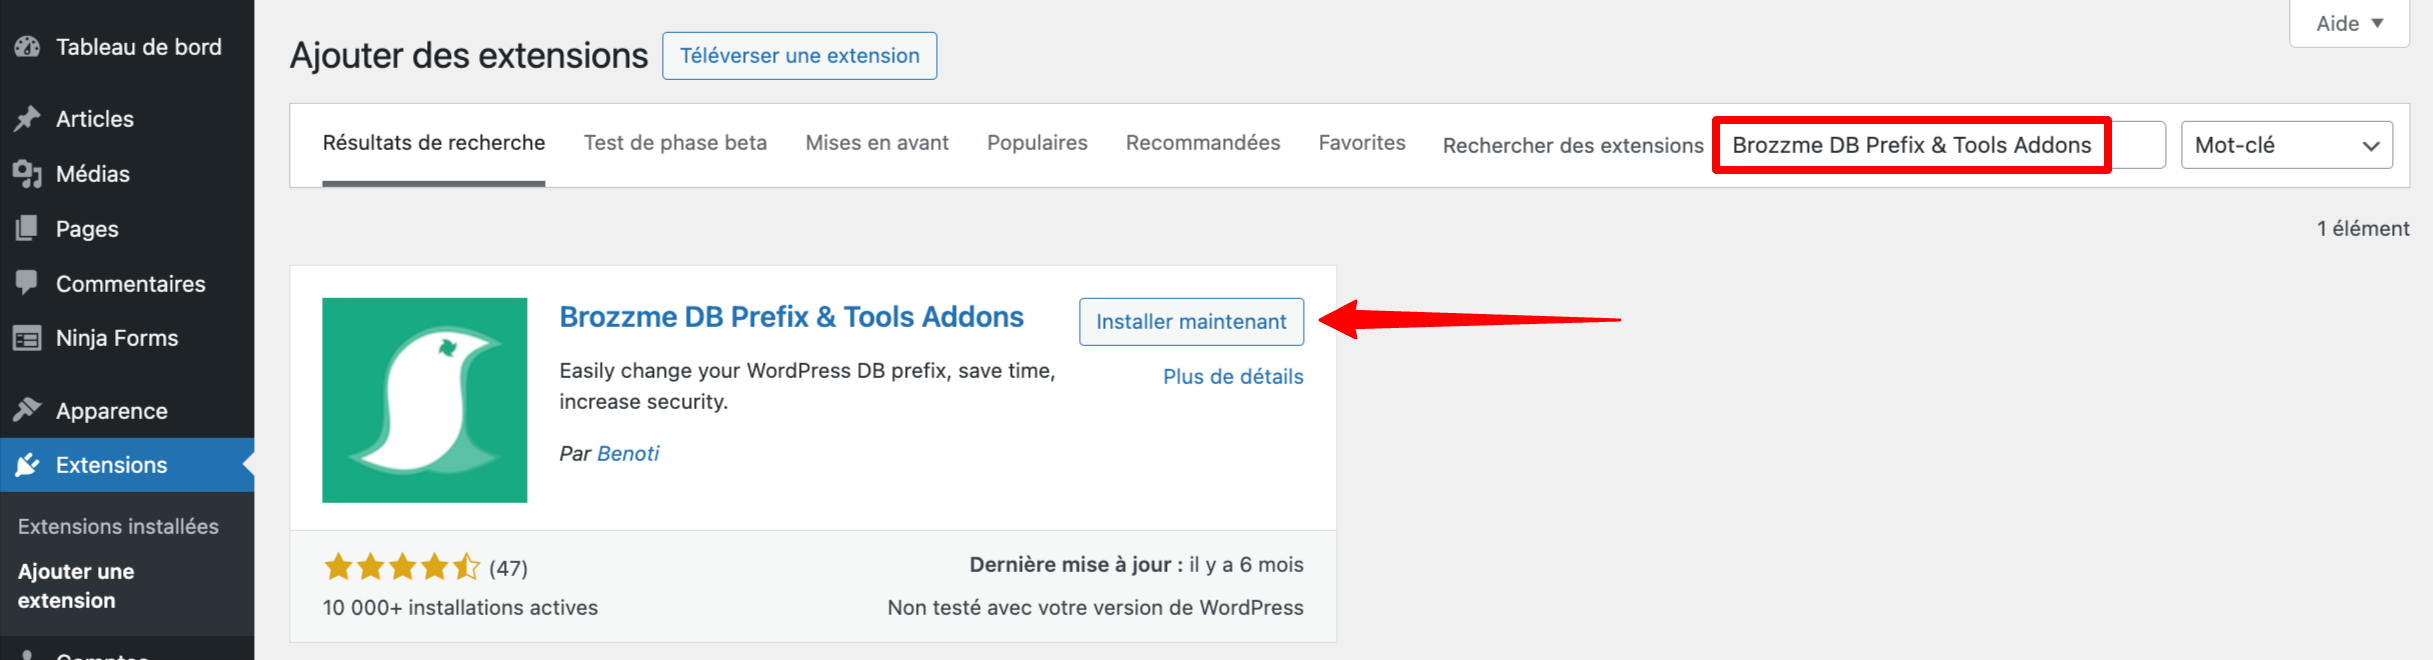Screen dimensions: 2433x660
Task: Open the Médias library icon
Action: pos(27,173)
